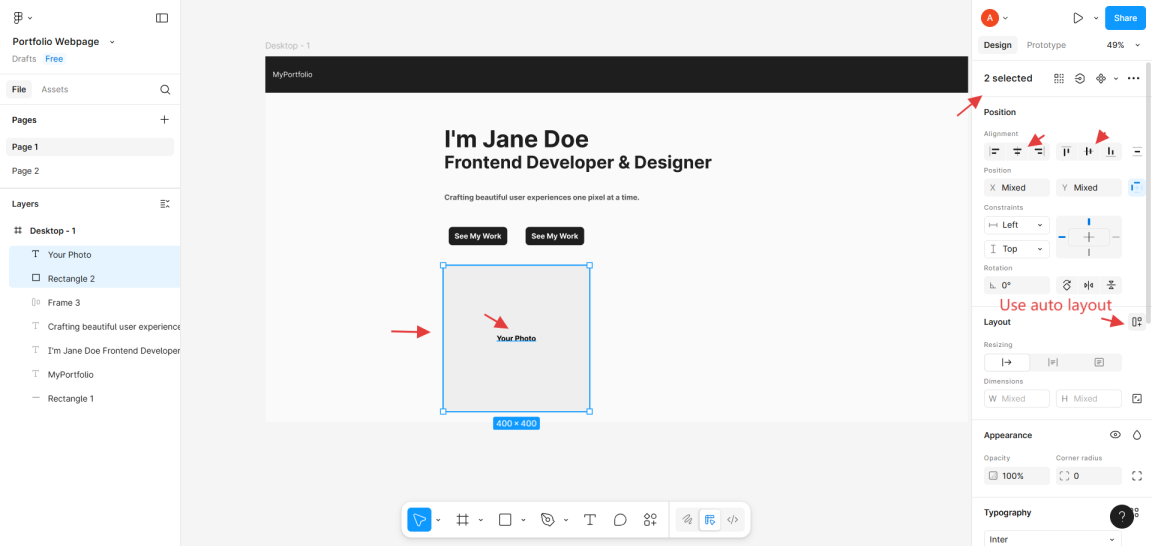
Task: Switch to Dev Mode toggle in toolbar
Action: coord(733,520)
